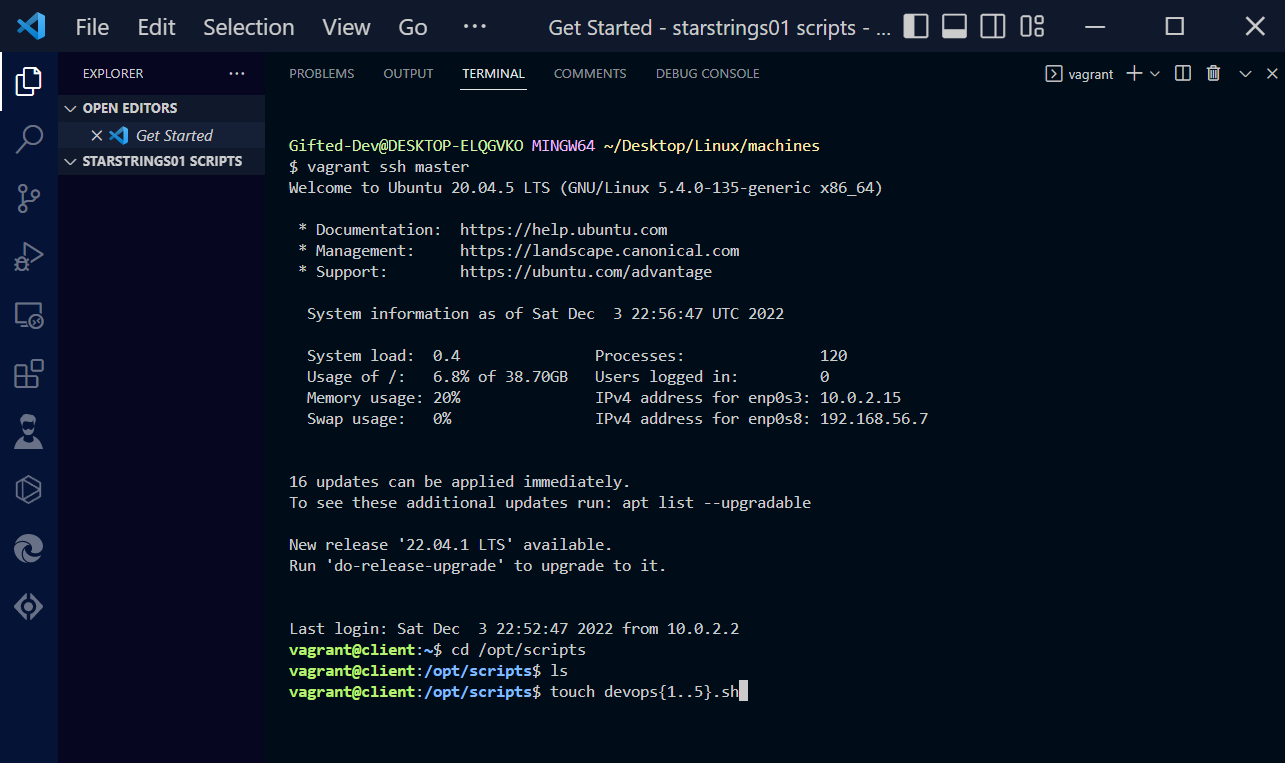Click the VS Code logo in title bar
Screen dimensions: 1285x763
(x=31, y=26)
